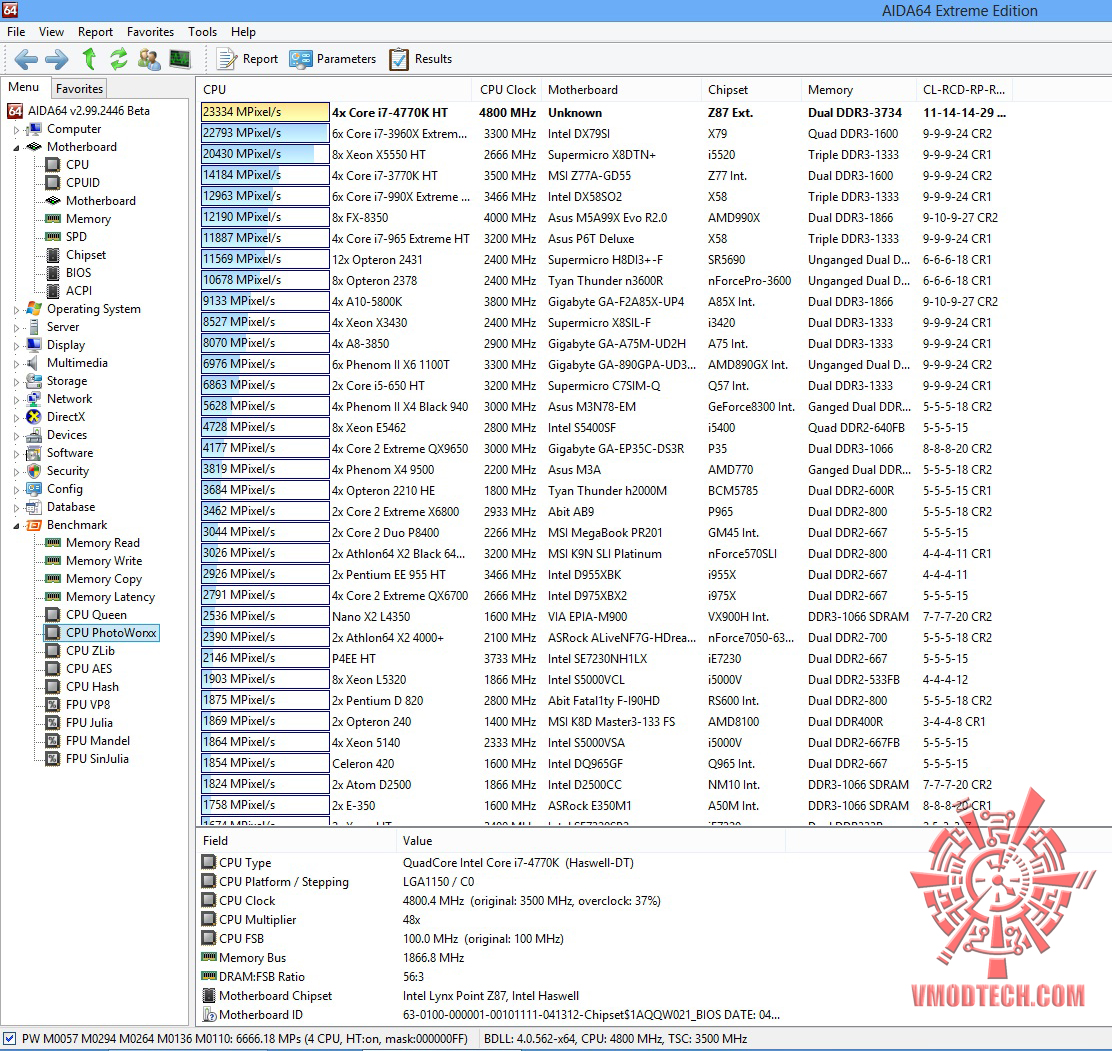Click the DRAM:FSB Ratio field row

pos(492,977)
